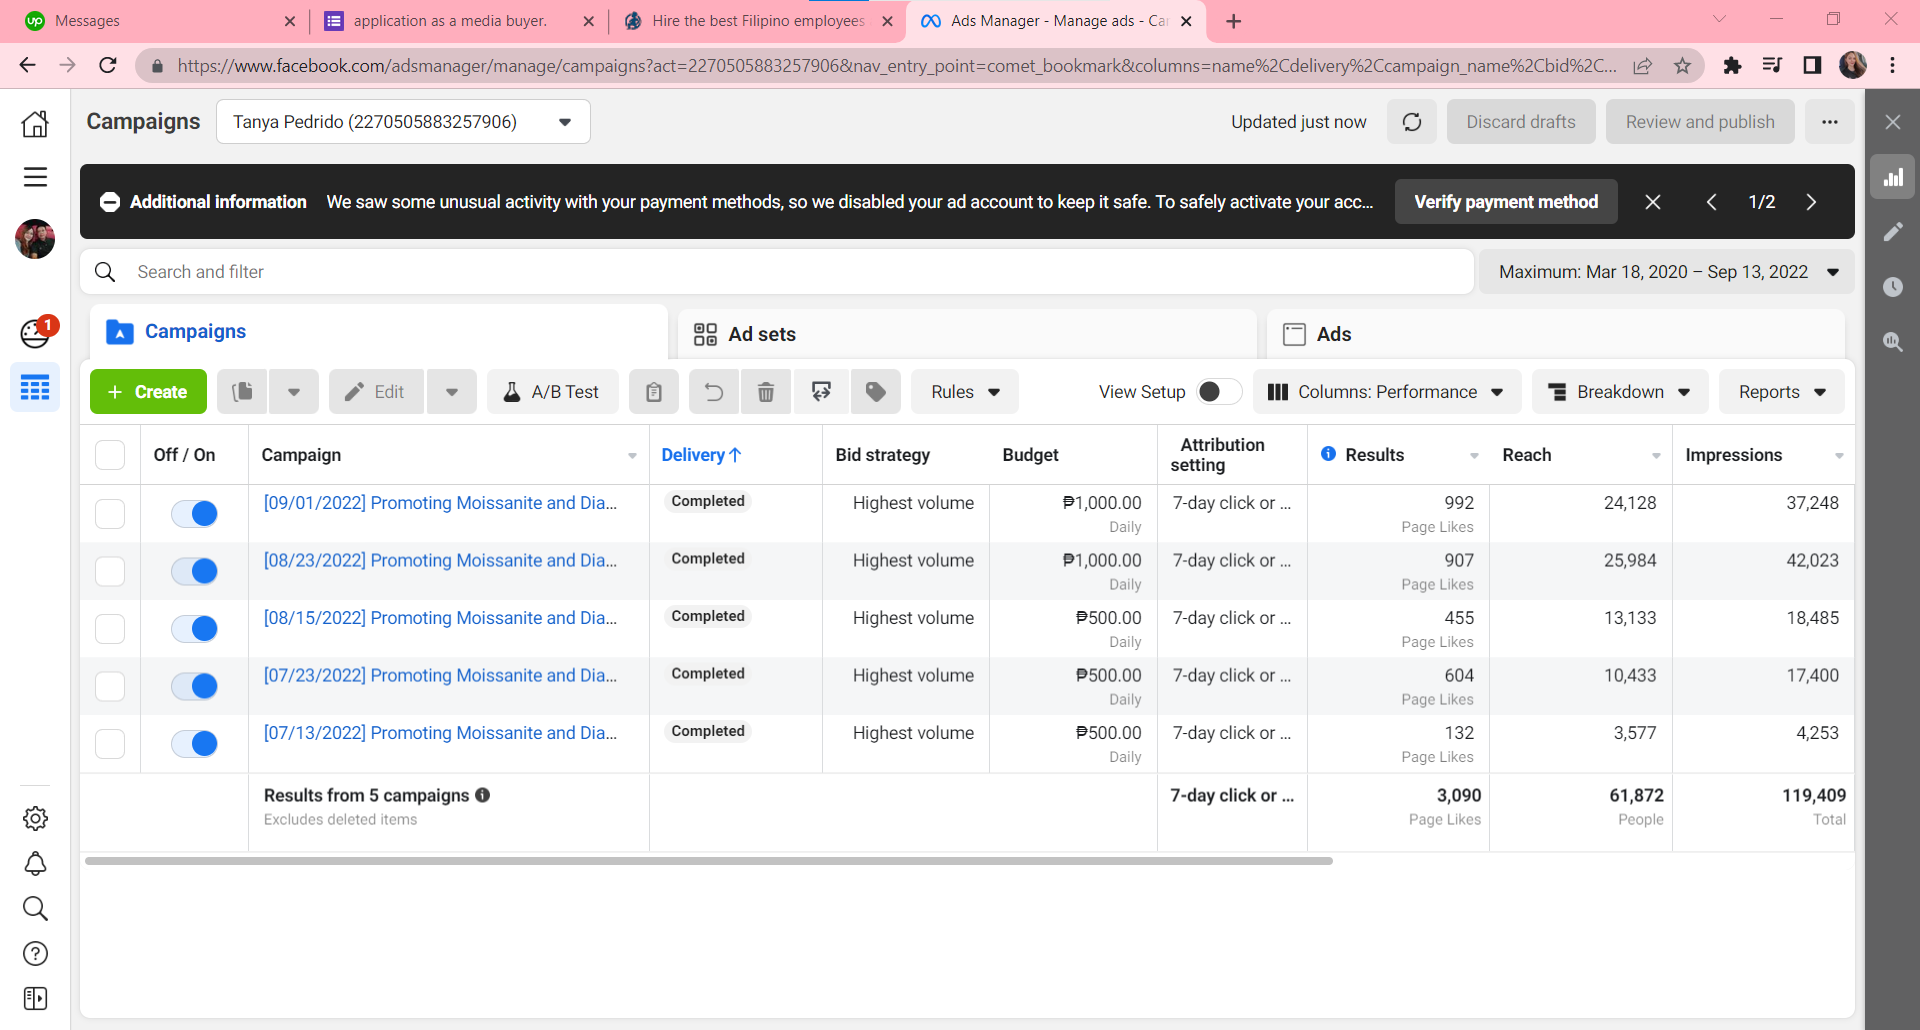Click the Duplicate campaign icon
1920x1030 pixels.
pyautogui.click(x=243, y=392)
